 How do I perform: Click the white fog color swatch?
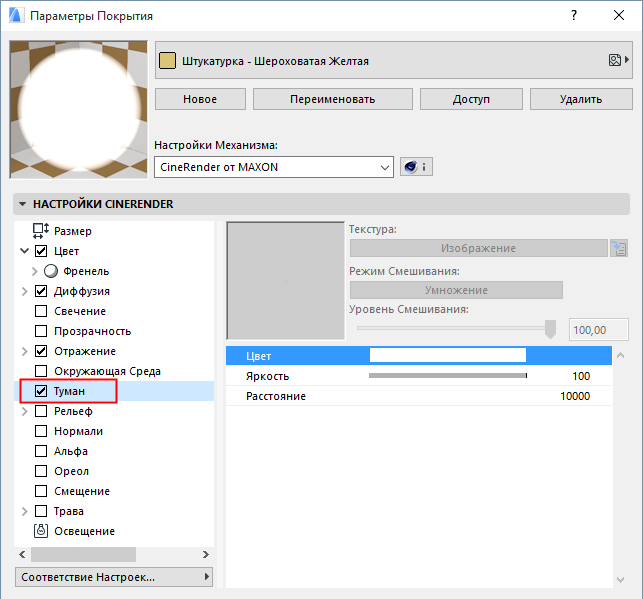(448, 355)
